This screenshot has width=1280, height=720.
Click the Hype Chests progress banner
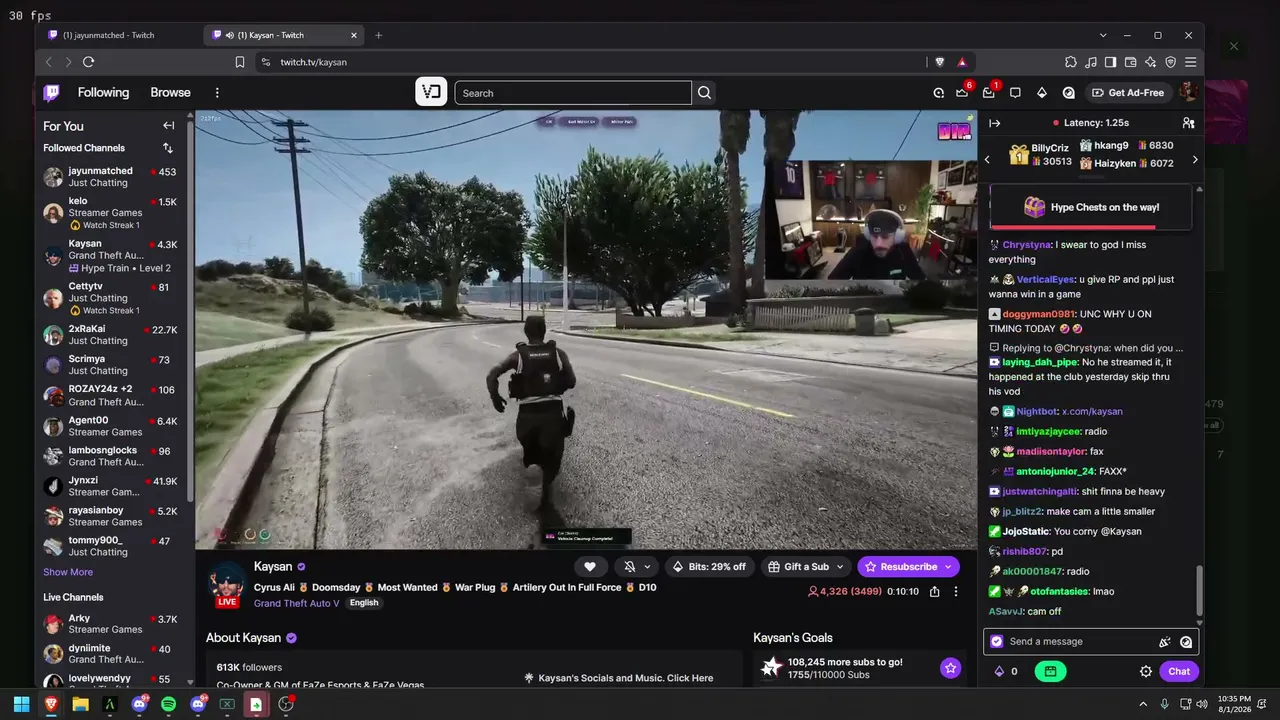point(1090,207)
